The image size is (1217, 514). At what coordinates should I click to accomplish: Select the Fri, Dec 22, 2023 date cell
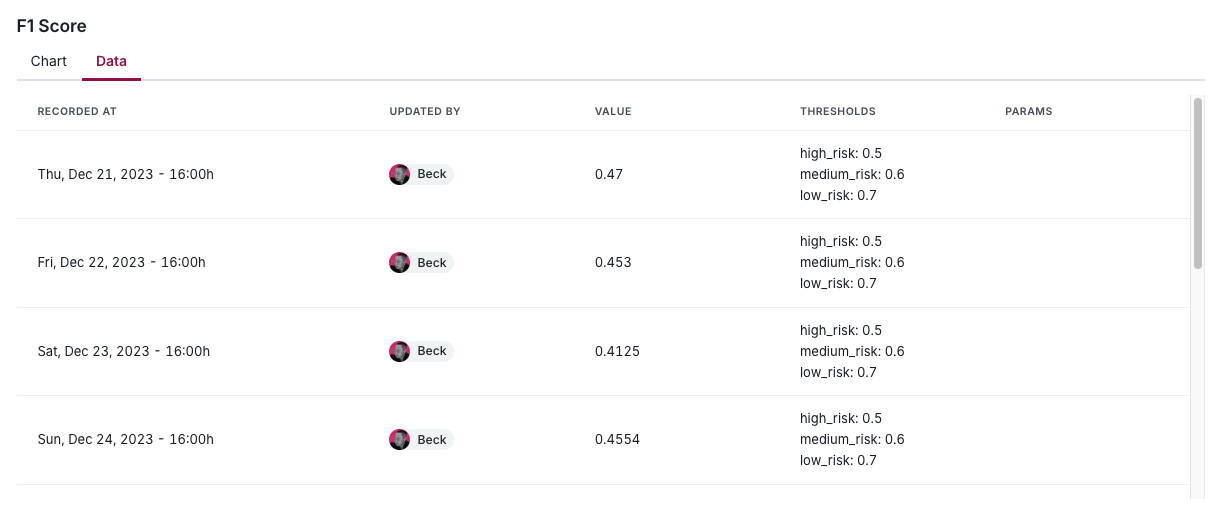click(121, 263)
